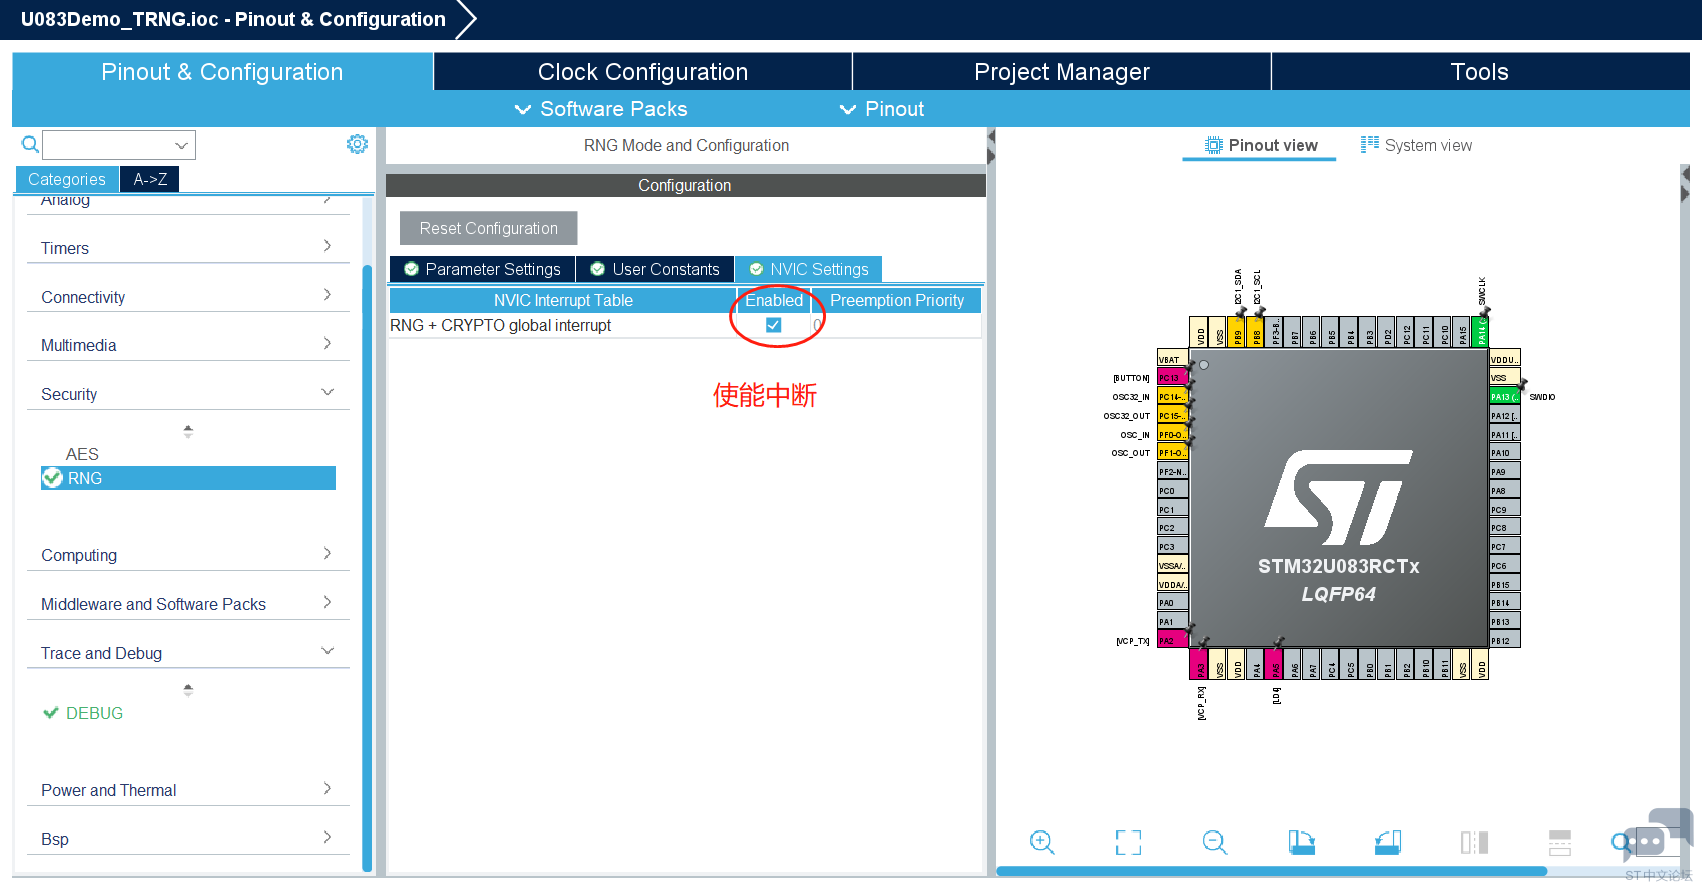This screenshot has height=891, width=1702.
Task: Select green pin PA14 labeled SWCLK
Action: [1482, 332]
